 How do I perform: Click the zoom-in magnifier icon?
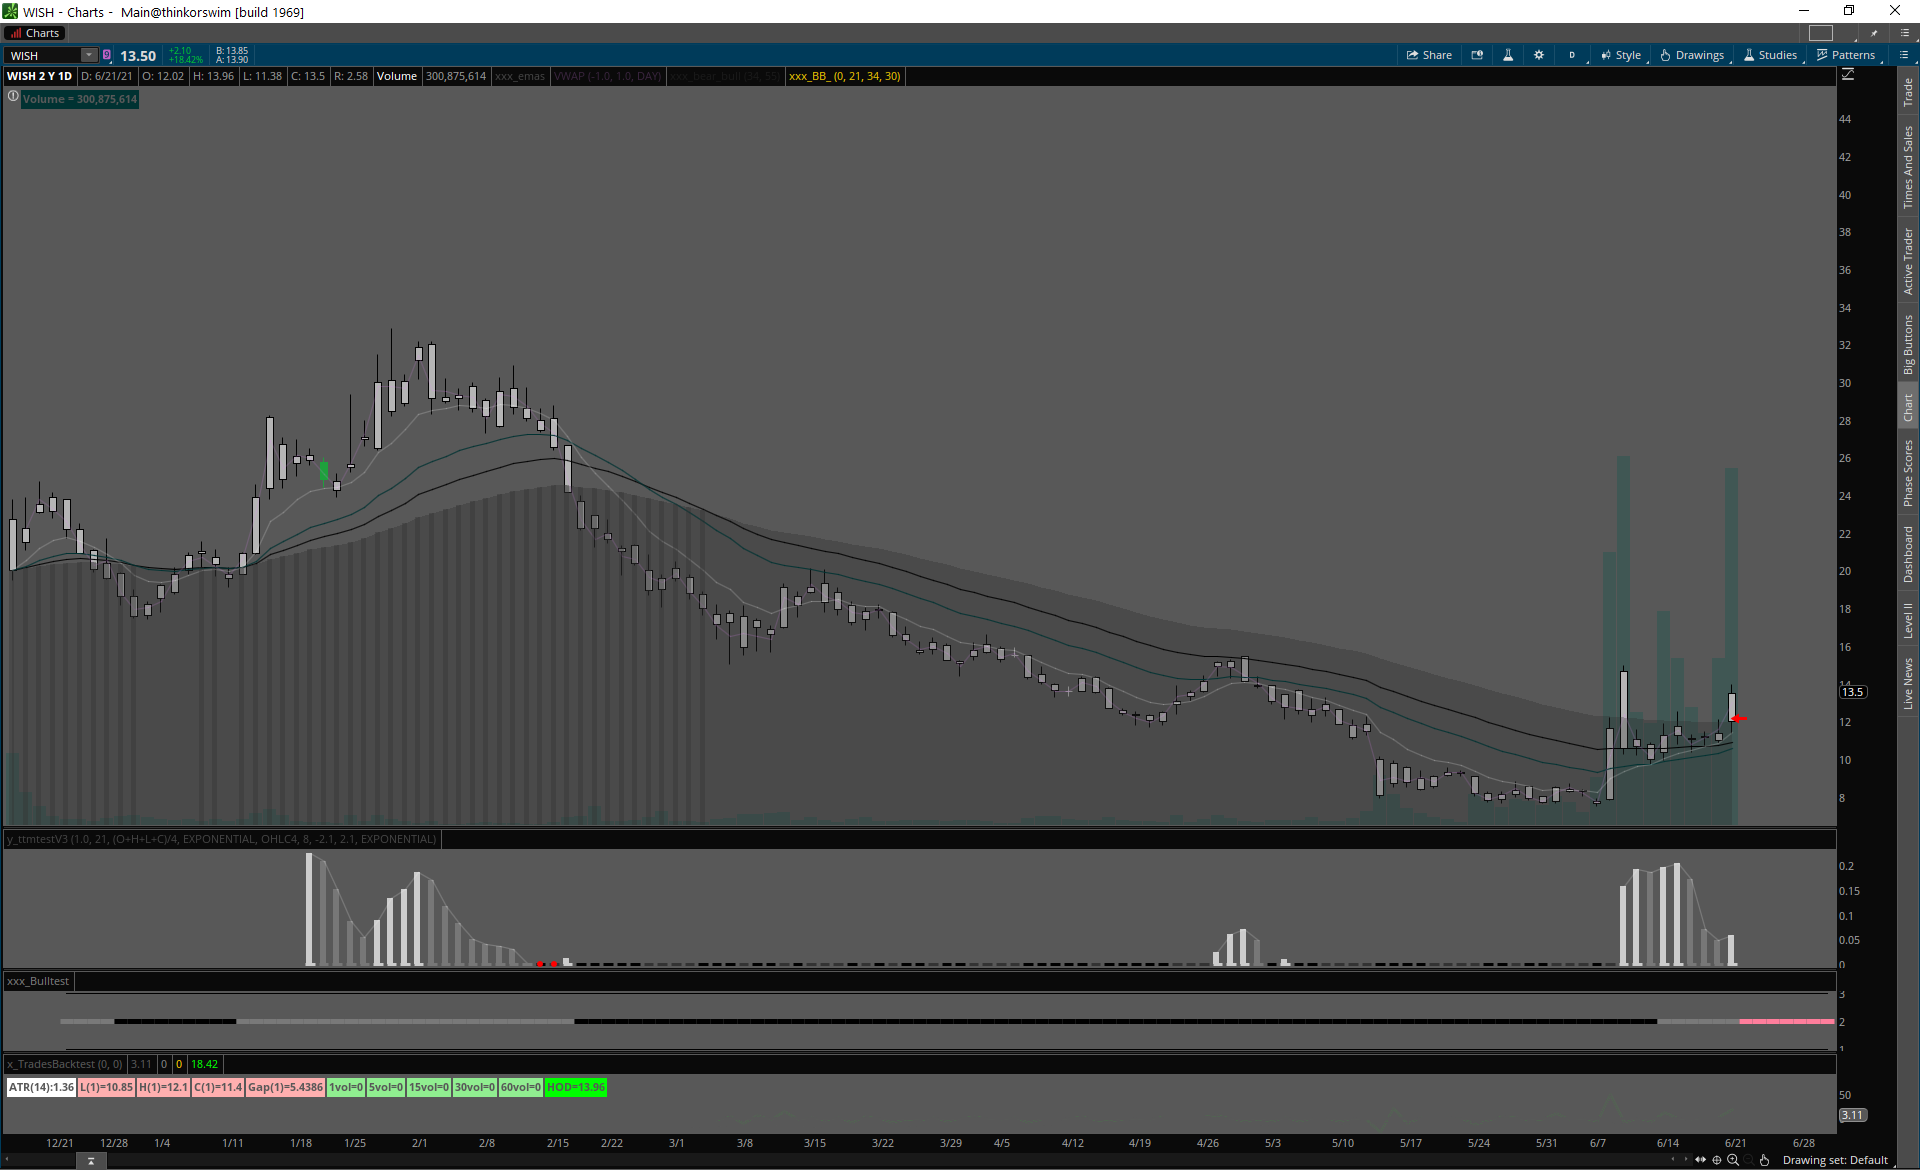(1733, 1160)
